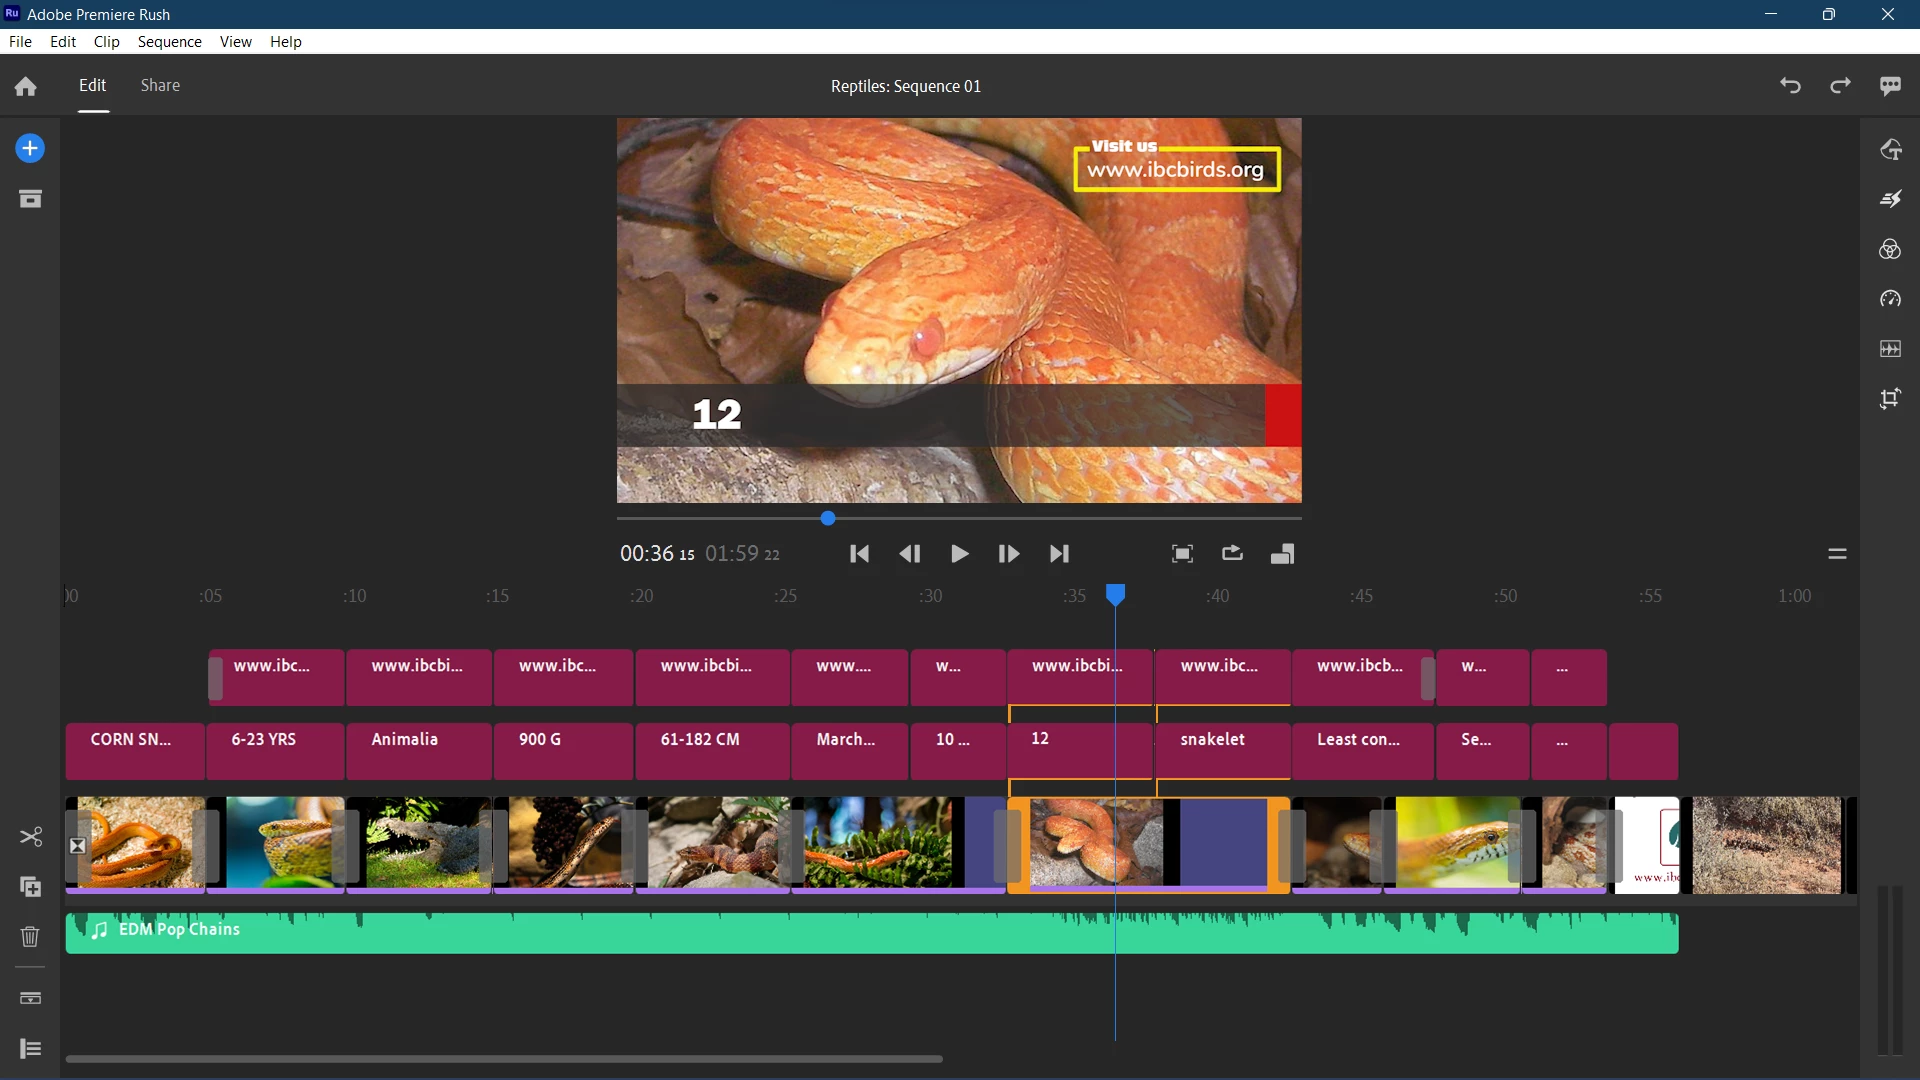Image resolution: width=1920 pixels, height=1080 pixels.
Task: Select the scissors split clip tool
Action: click(30, 837)
